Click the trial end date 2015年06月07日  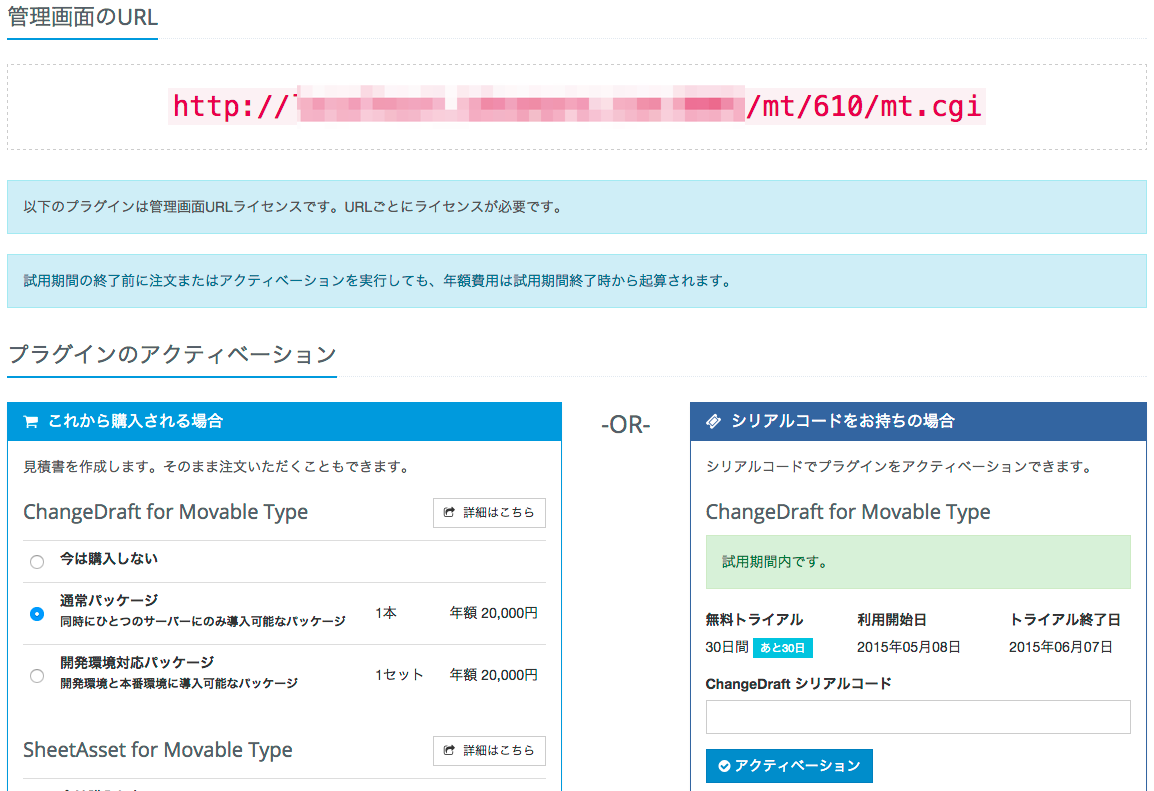[x=1061, y=648]
